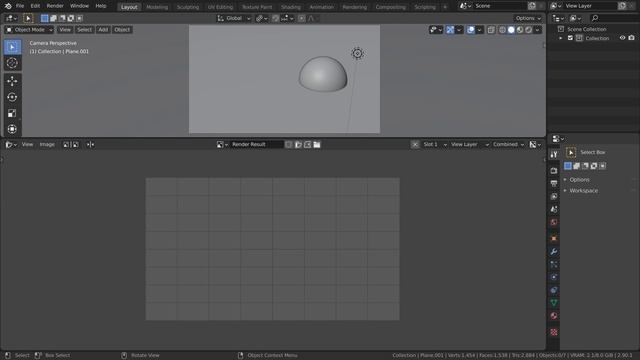Click the outliner search magnifier
The image size is (640, 360).
[x=595, y=18]
